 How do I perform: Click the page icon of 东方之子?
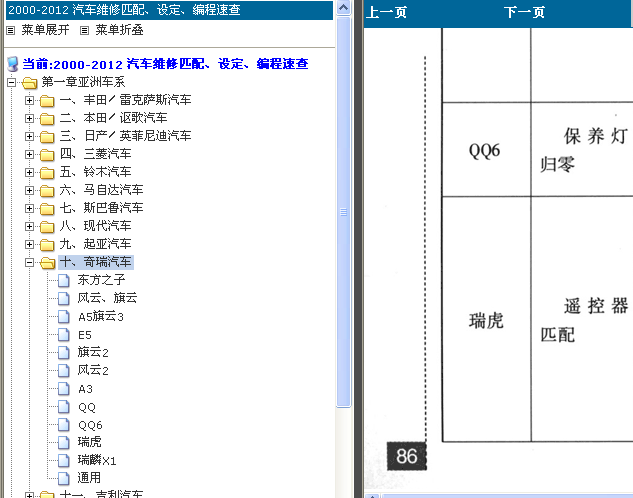[64, 280]
